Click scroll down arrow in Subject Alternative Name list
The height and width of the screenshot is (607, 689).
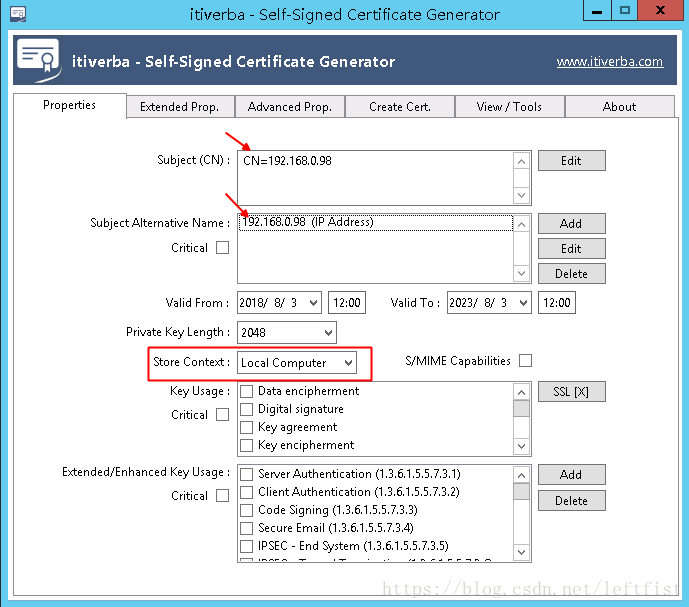click(x=522, y=273)
